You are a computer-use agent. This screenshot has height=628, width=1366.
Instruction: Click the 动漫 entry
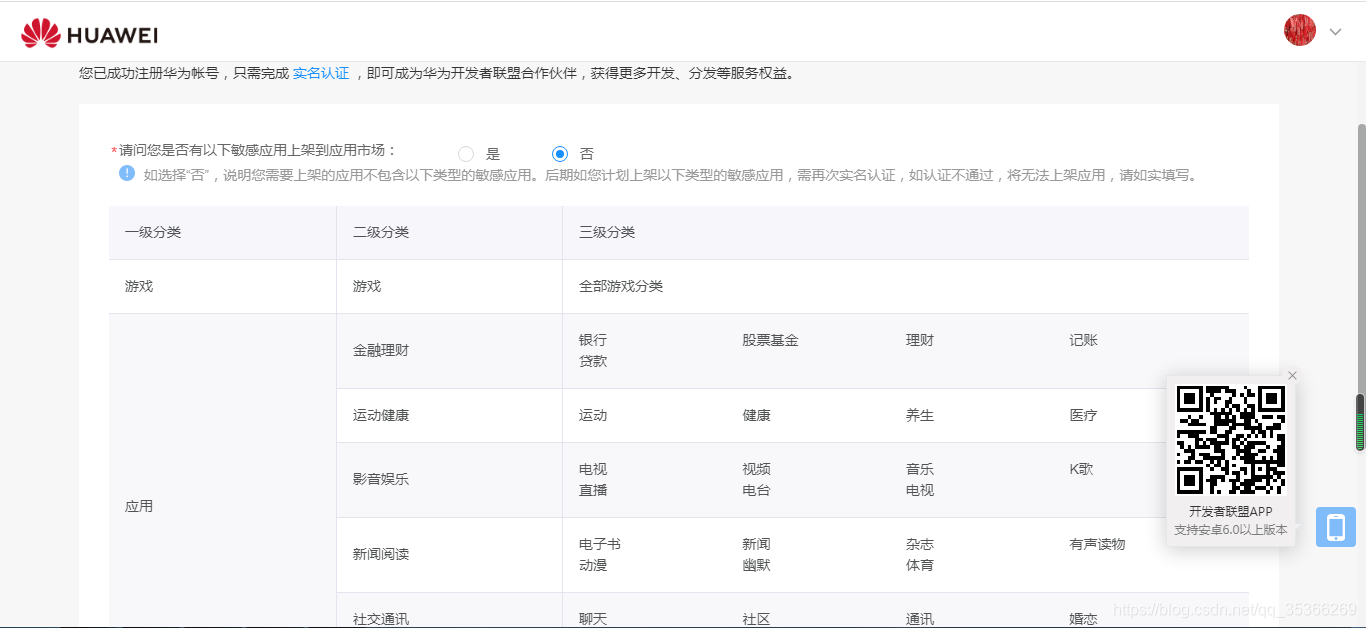593,565
